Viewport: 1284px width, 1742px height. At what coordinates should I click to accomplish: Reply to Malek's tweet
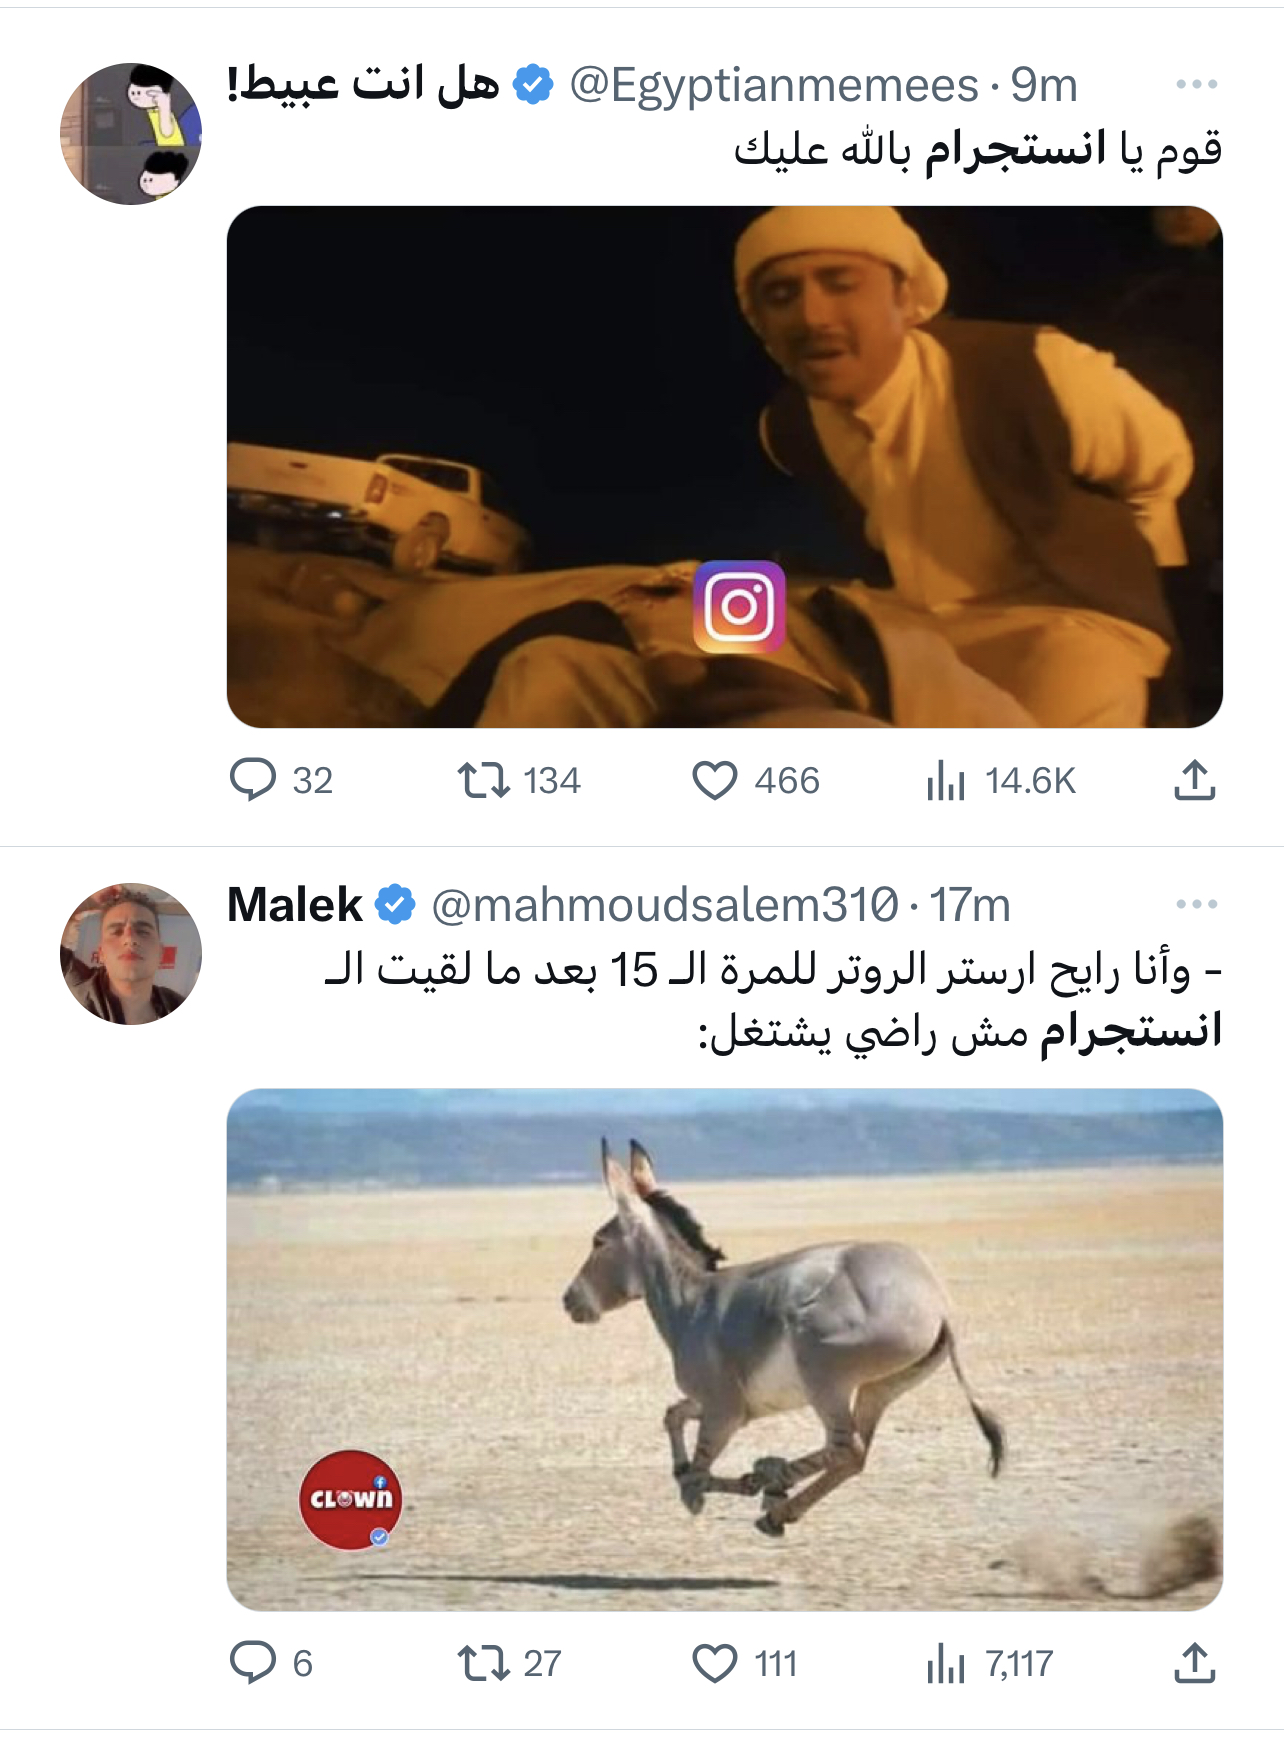(253, 1663)
